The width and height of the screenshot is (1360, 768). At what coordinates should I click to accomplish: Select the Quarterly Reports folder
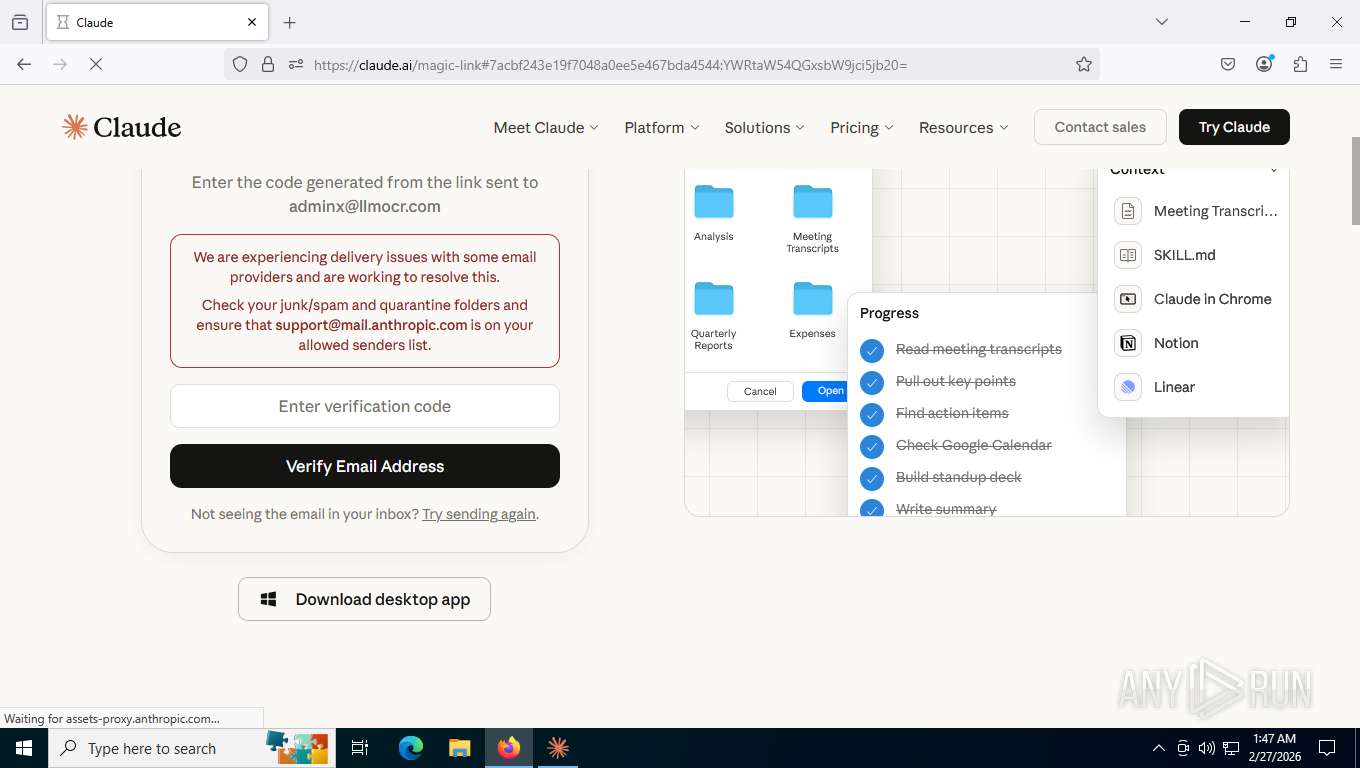pyautogui.click(x=713, y=317)
